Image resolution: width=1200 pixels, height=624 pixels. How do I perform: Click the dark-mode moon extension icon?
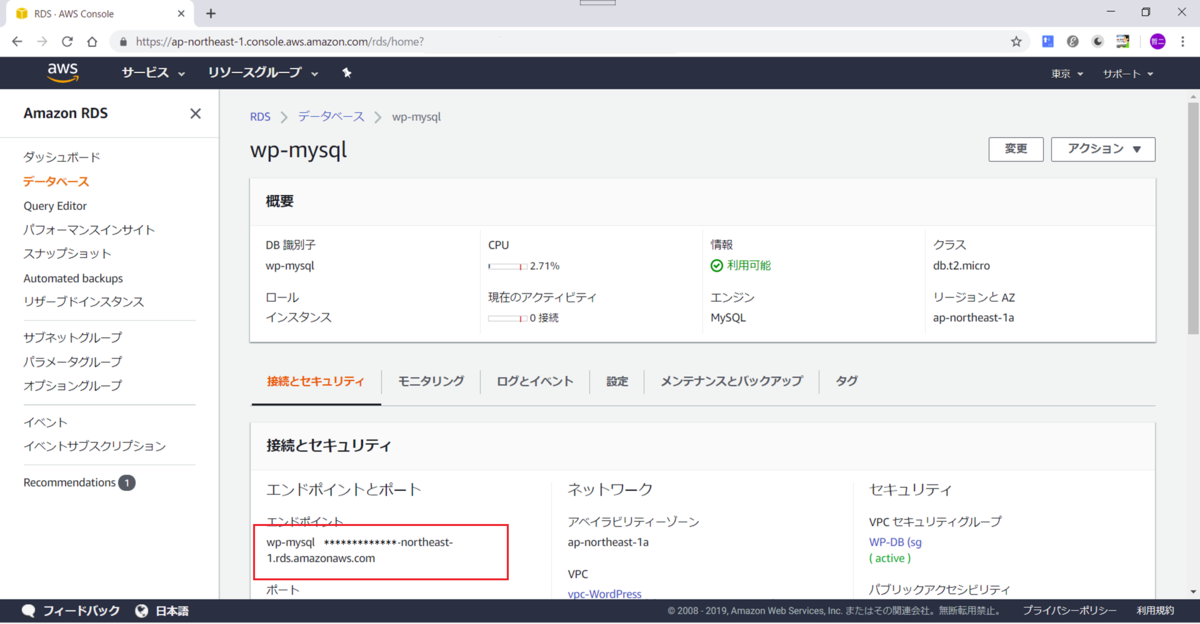[x=1097, y=41]
